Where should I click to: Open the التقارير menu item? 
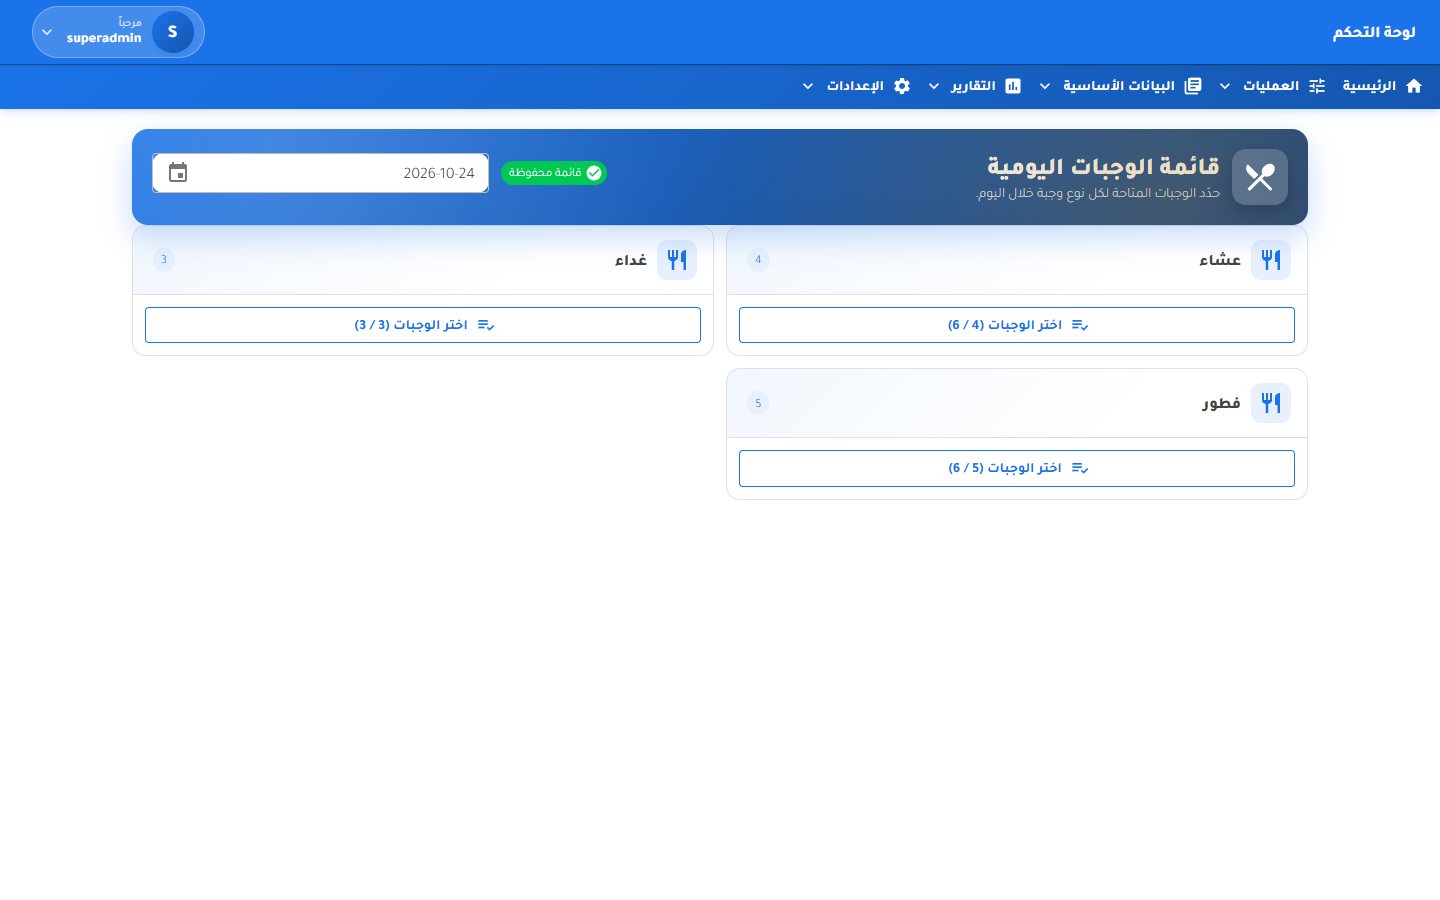point(975,86)
